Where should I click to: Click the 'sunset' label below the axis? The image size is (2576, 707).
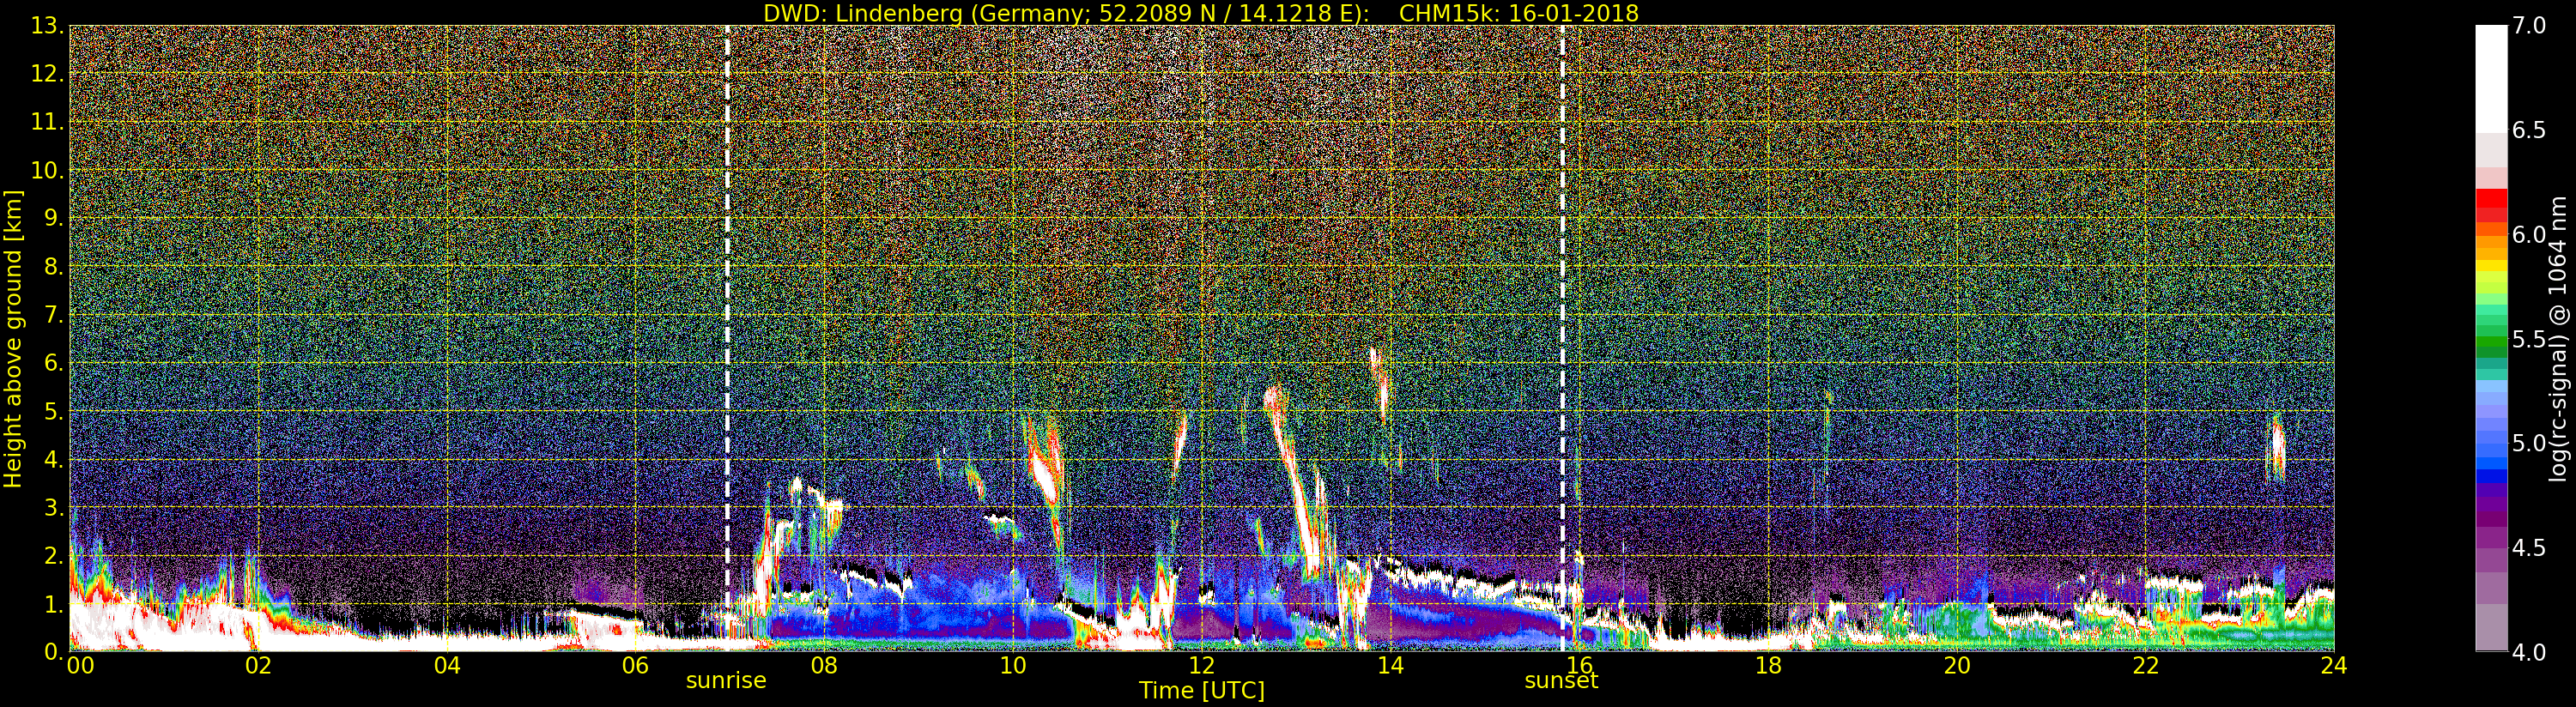click(x=1561, y=681)
